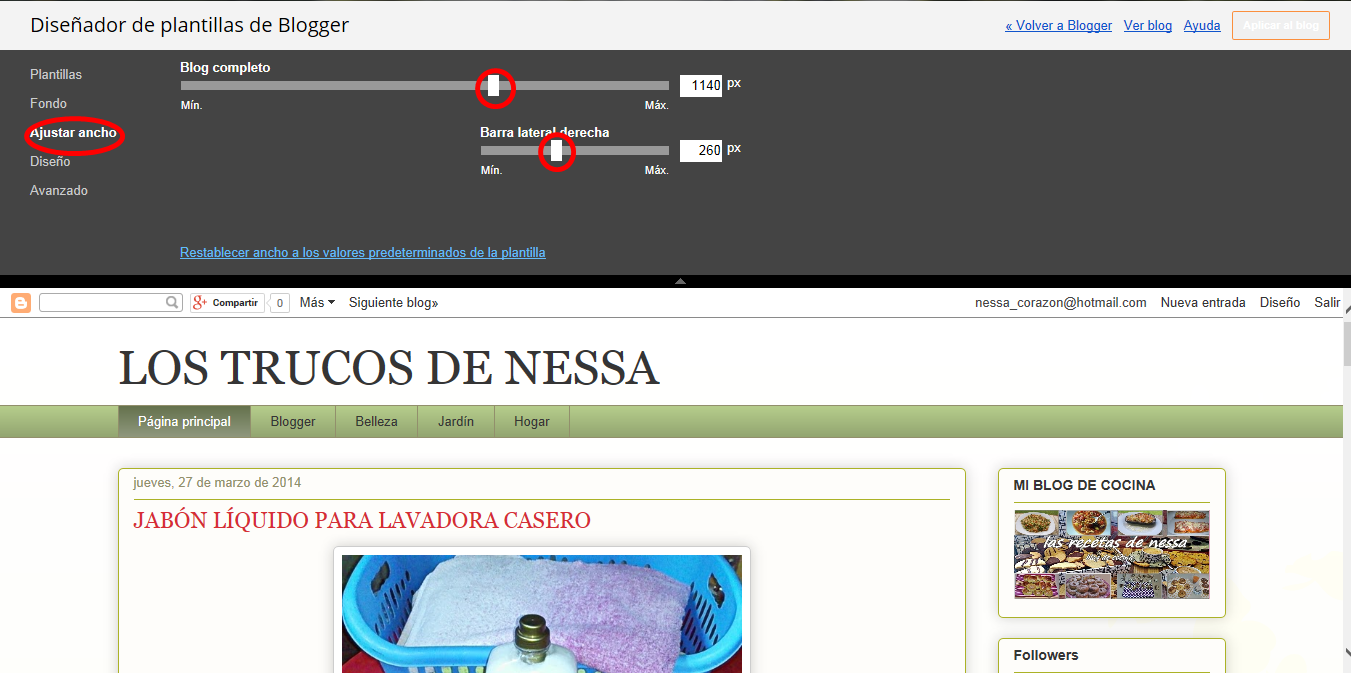The height and width of the screenshot is (673, 1351).
Task: Select the Hogar tab
Action: [x=532, y=421]
